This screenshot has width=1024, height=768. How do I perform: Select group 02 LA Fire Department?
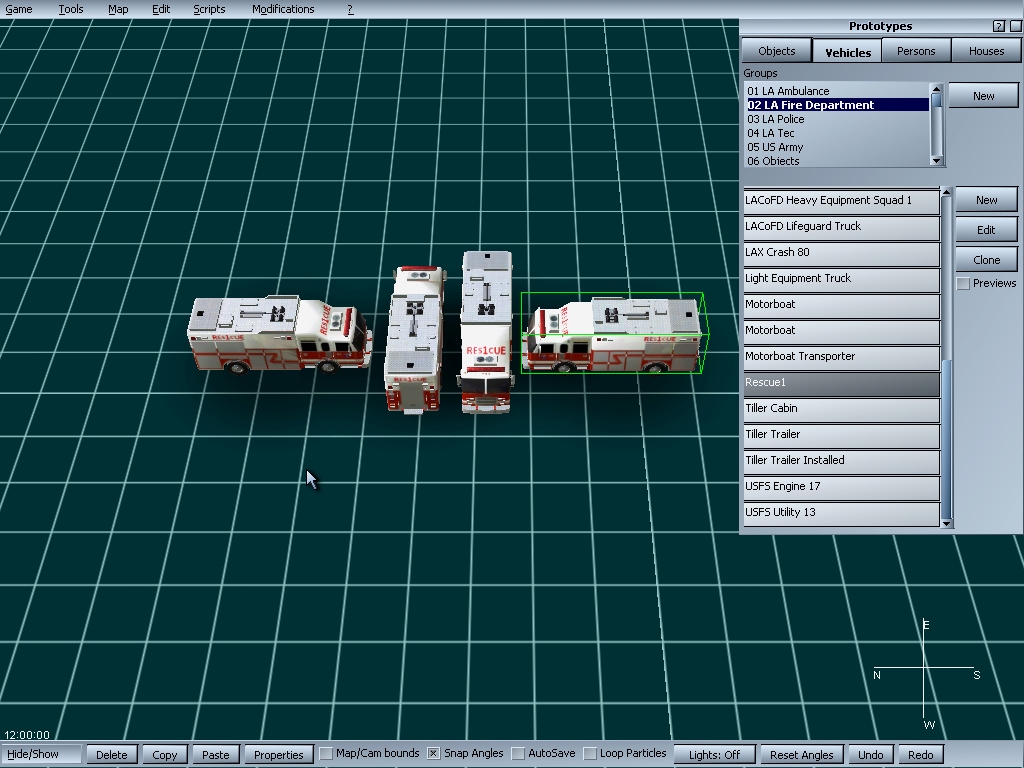[838, 104]
